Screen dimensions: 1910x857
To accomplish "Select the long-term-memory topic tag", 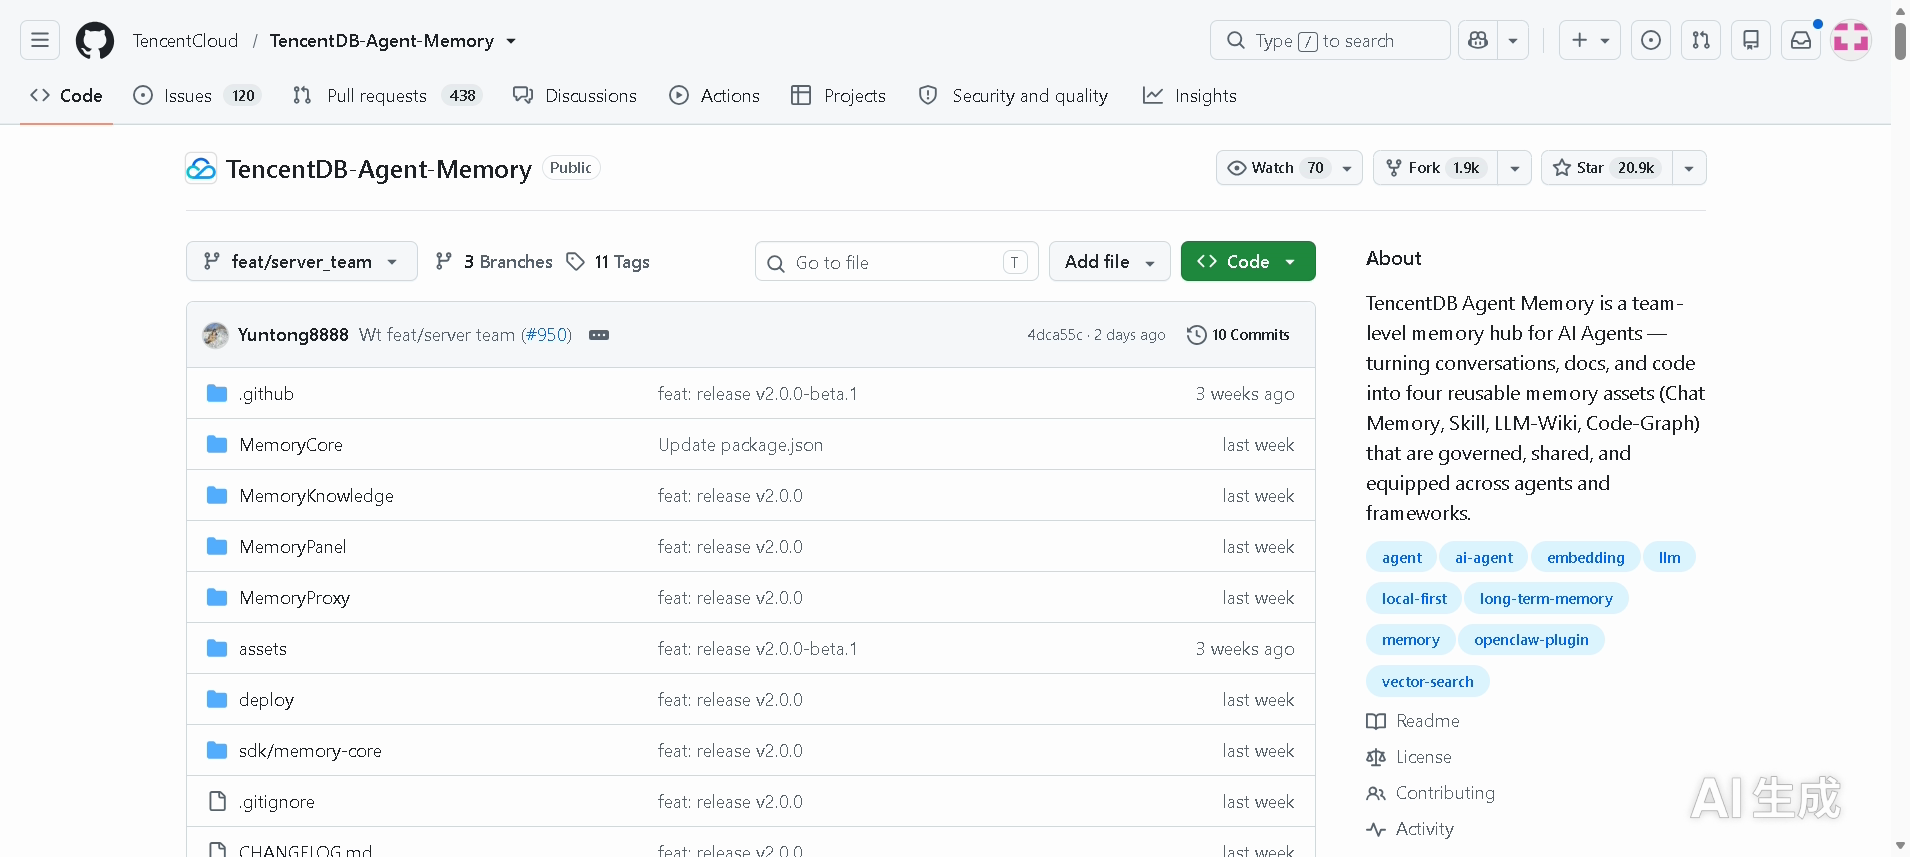I will pyautogui.click(x=1546, y=599).
